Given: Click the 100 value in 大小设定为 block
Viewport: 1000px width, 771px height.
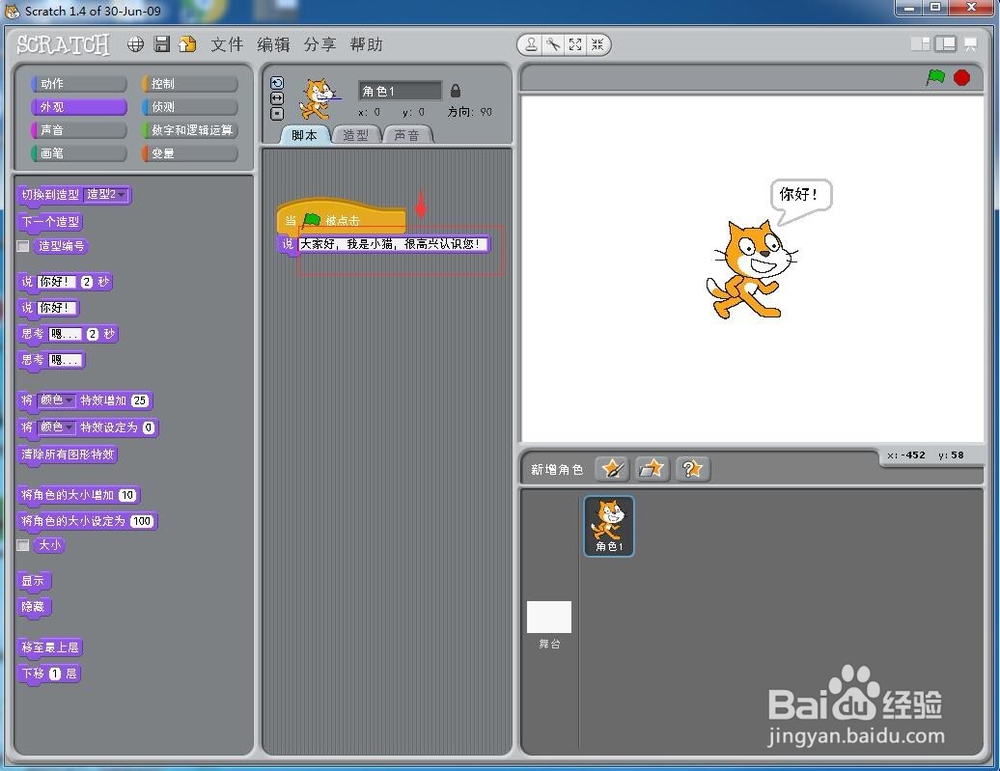Looking at the screenshot, I should click(142, 522).
